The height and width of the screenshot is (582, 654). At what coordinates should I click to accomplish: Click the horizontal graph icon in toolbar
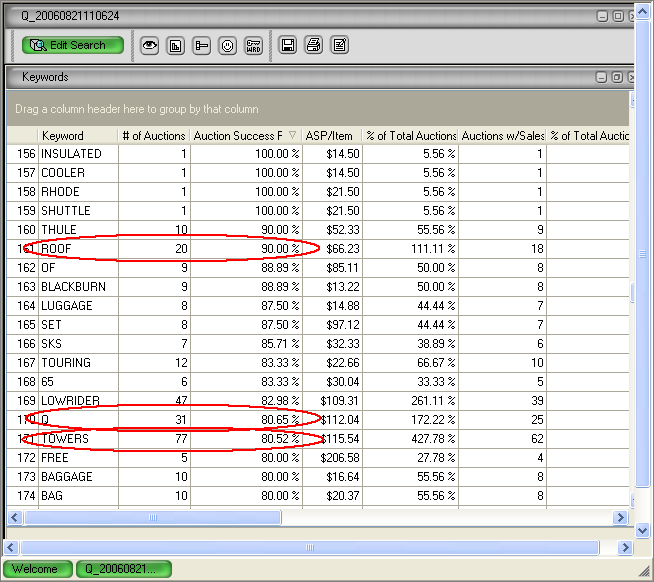pos(202,45)
